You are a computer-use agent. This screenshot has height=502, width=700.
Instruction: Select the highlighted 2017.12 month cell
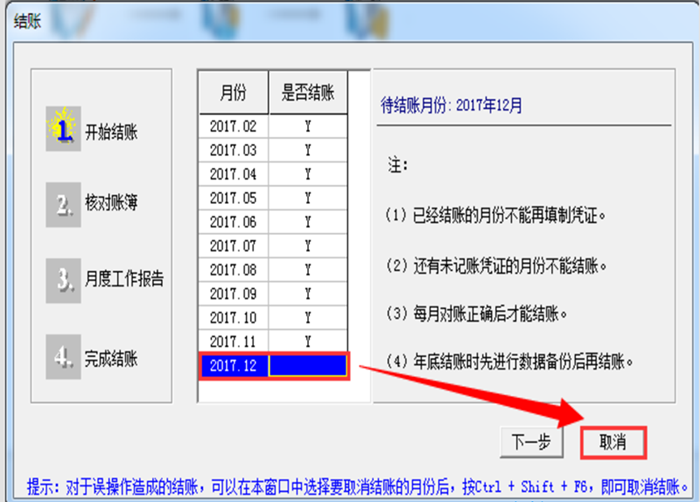tap(233, 366)
